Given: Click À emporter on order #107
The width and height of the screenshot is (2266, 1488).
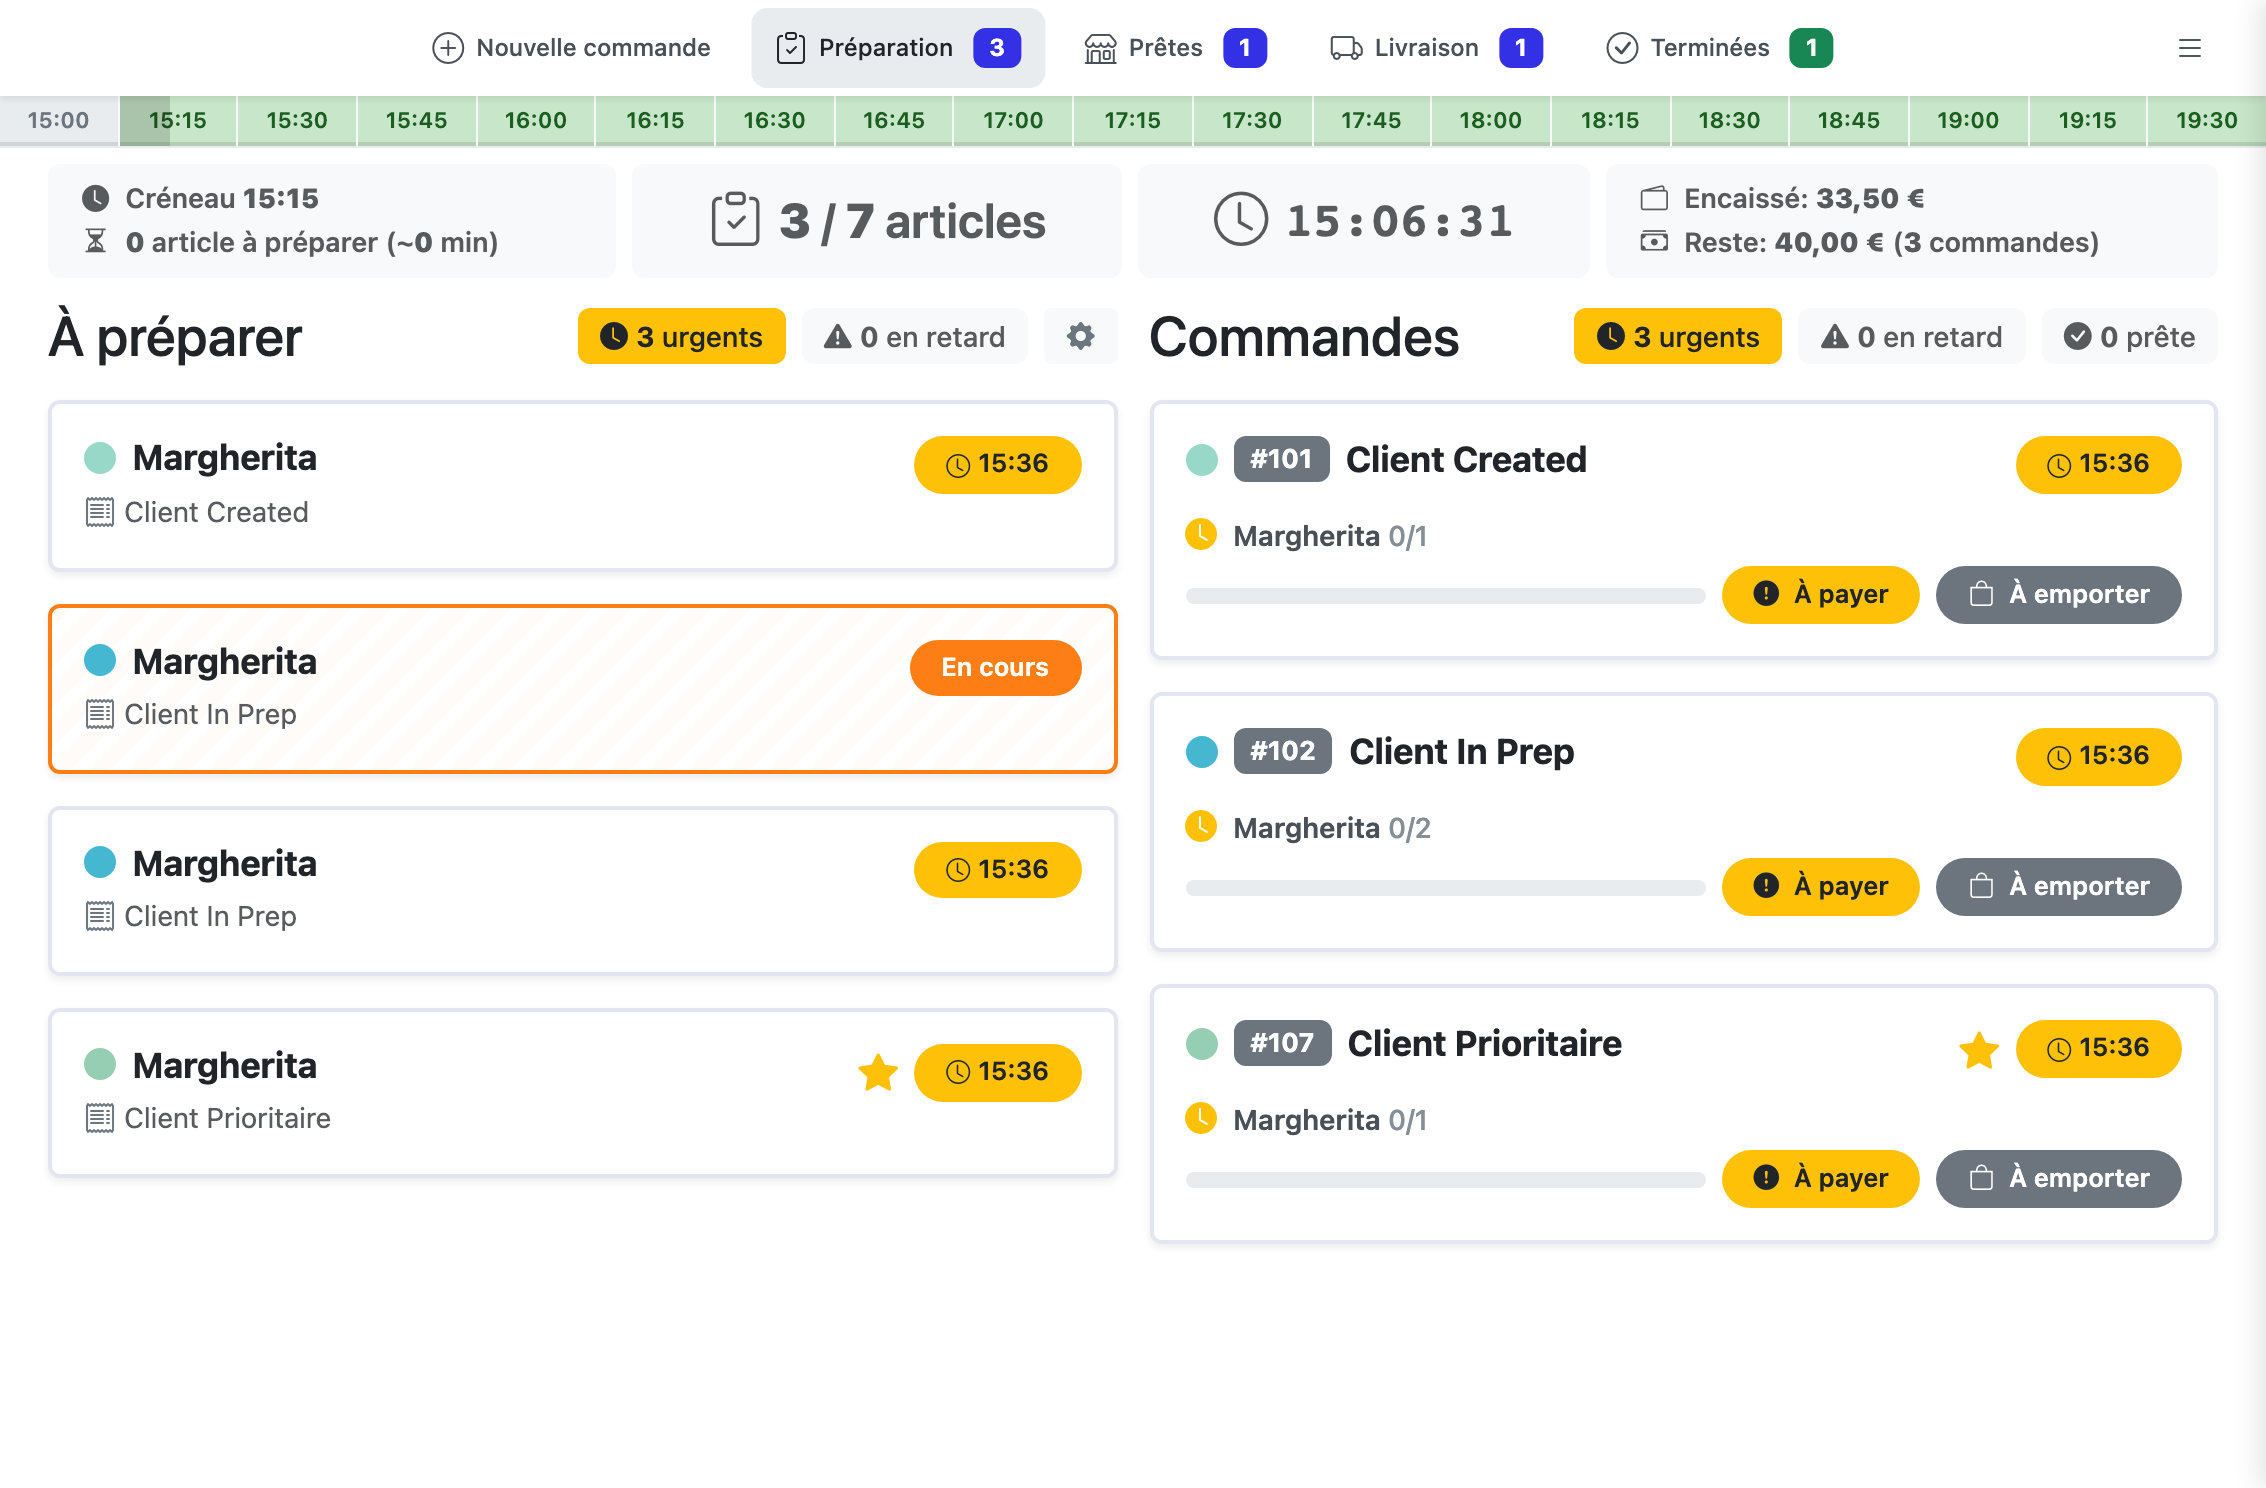Looking at the screenshot, I should tap(2058, 1178).
